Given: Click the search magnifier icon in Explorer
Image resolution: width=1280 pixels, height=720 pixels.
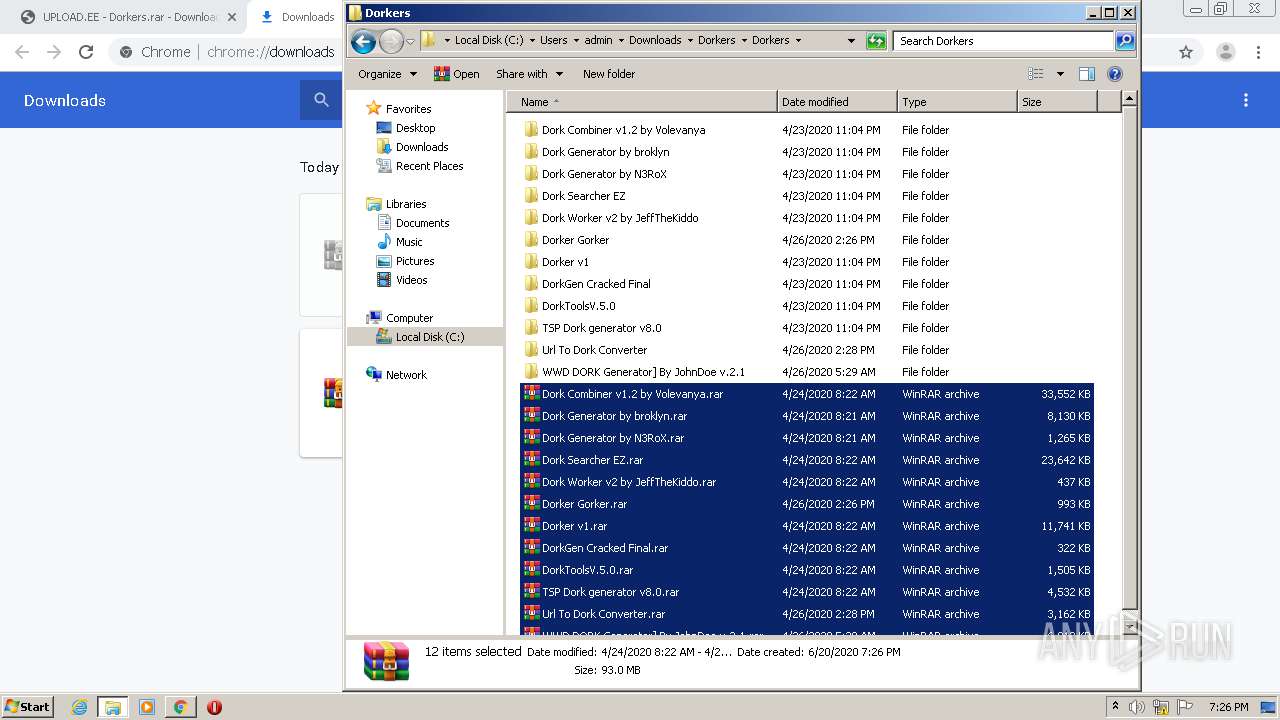Looking at the screenshot, I should (x=1125, y=41).
